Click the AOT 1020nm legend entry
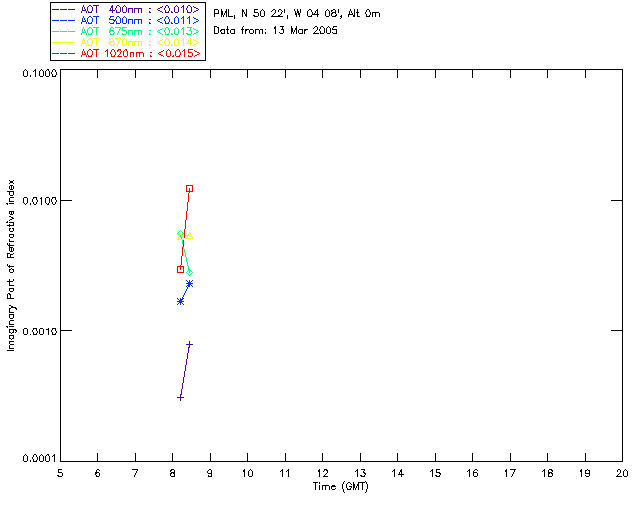 (x=127, y=53)
